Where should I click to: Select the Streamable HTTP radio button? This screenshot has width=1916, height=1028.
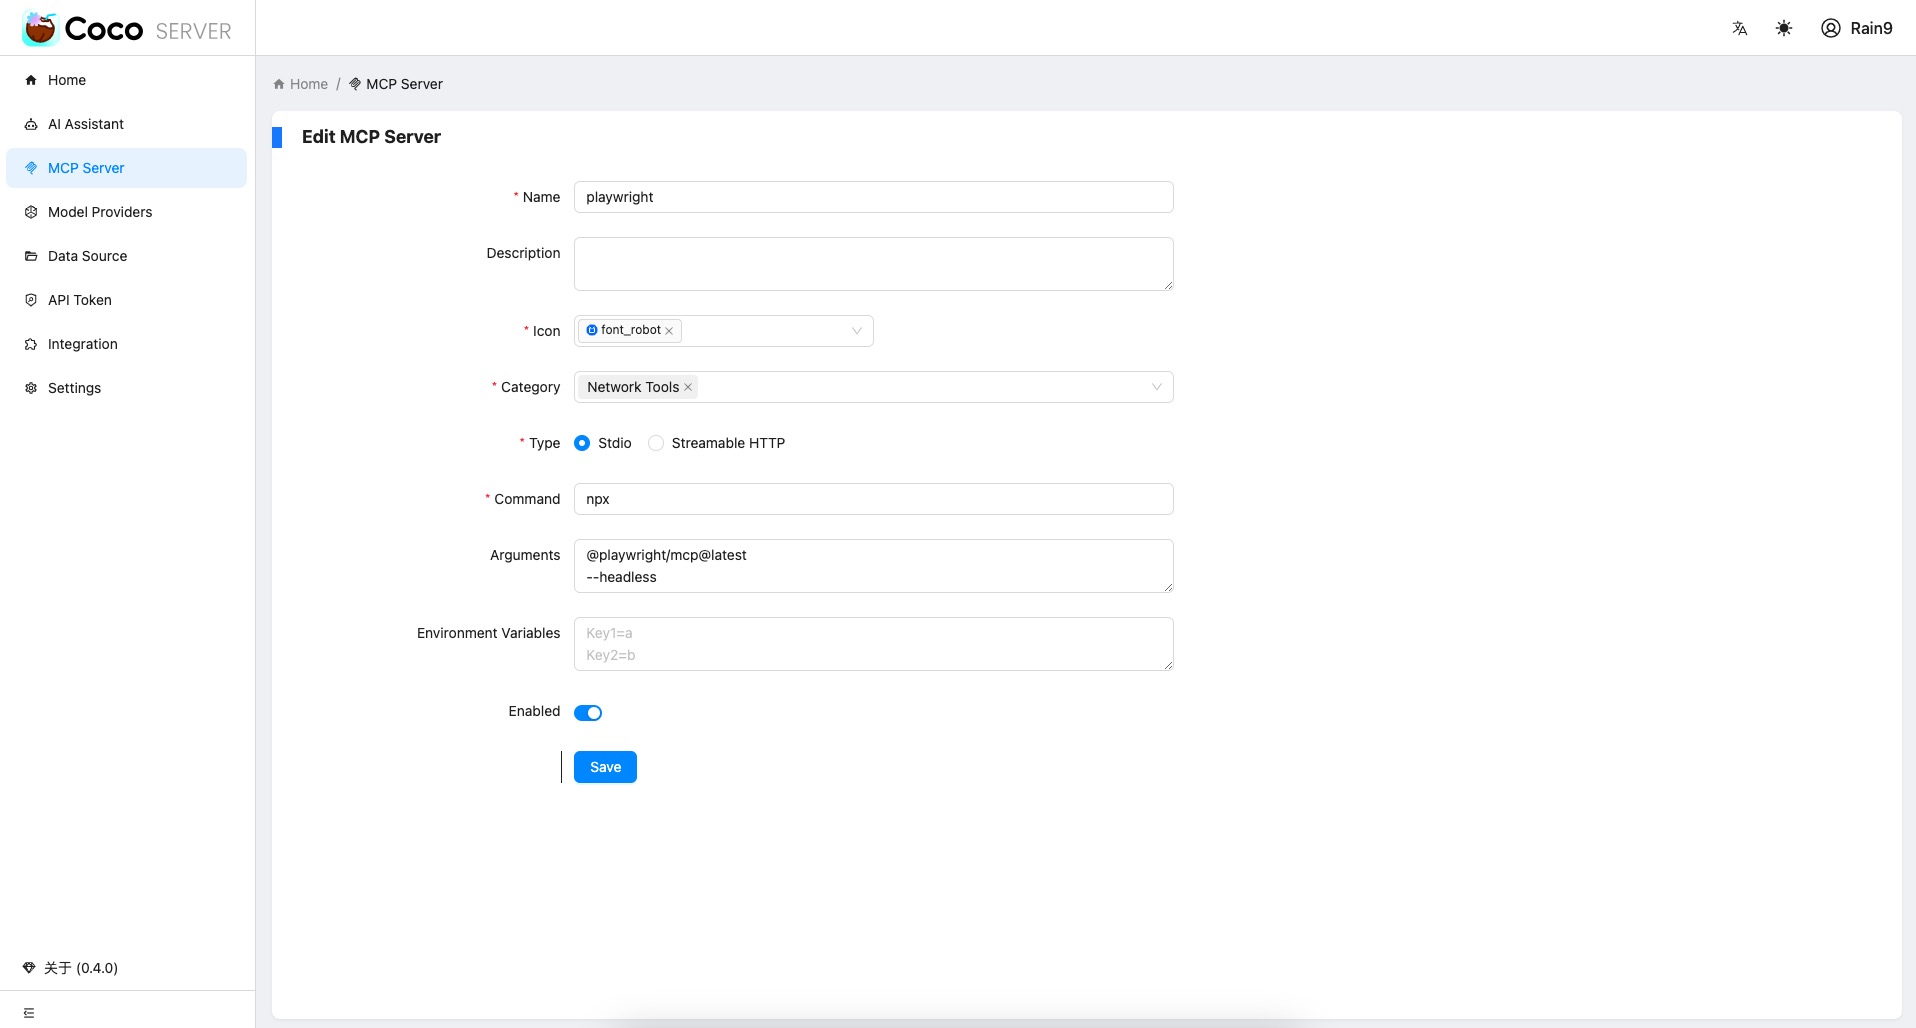coord(656,443)
